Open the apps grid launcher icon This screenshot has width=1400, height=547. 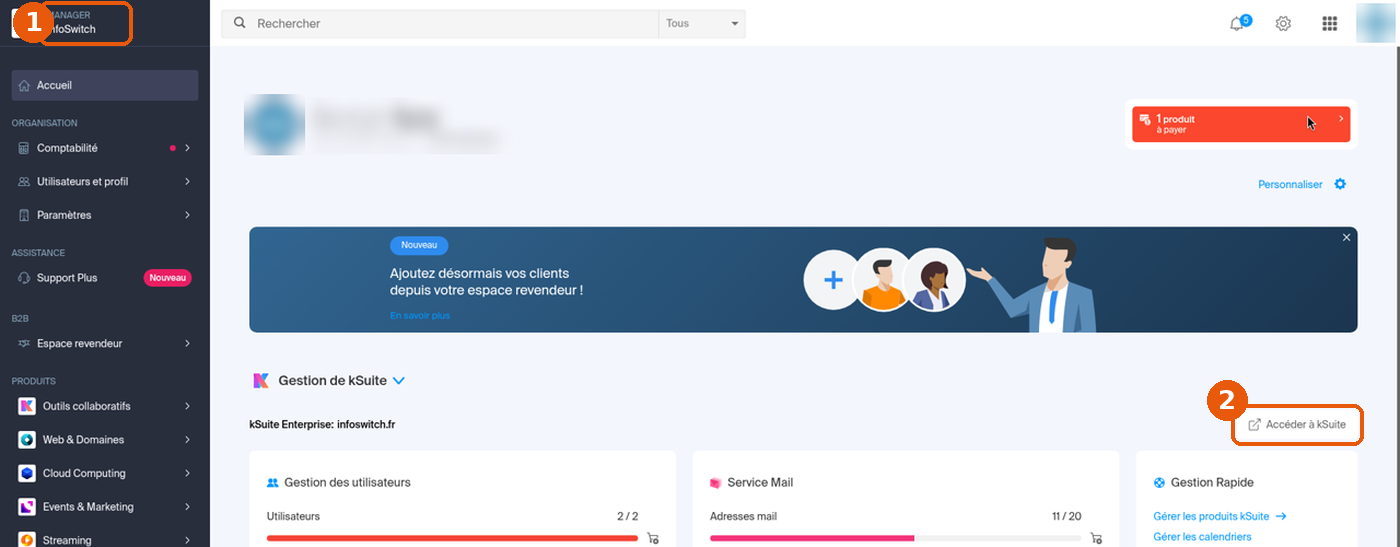point(1329,24)
